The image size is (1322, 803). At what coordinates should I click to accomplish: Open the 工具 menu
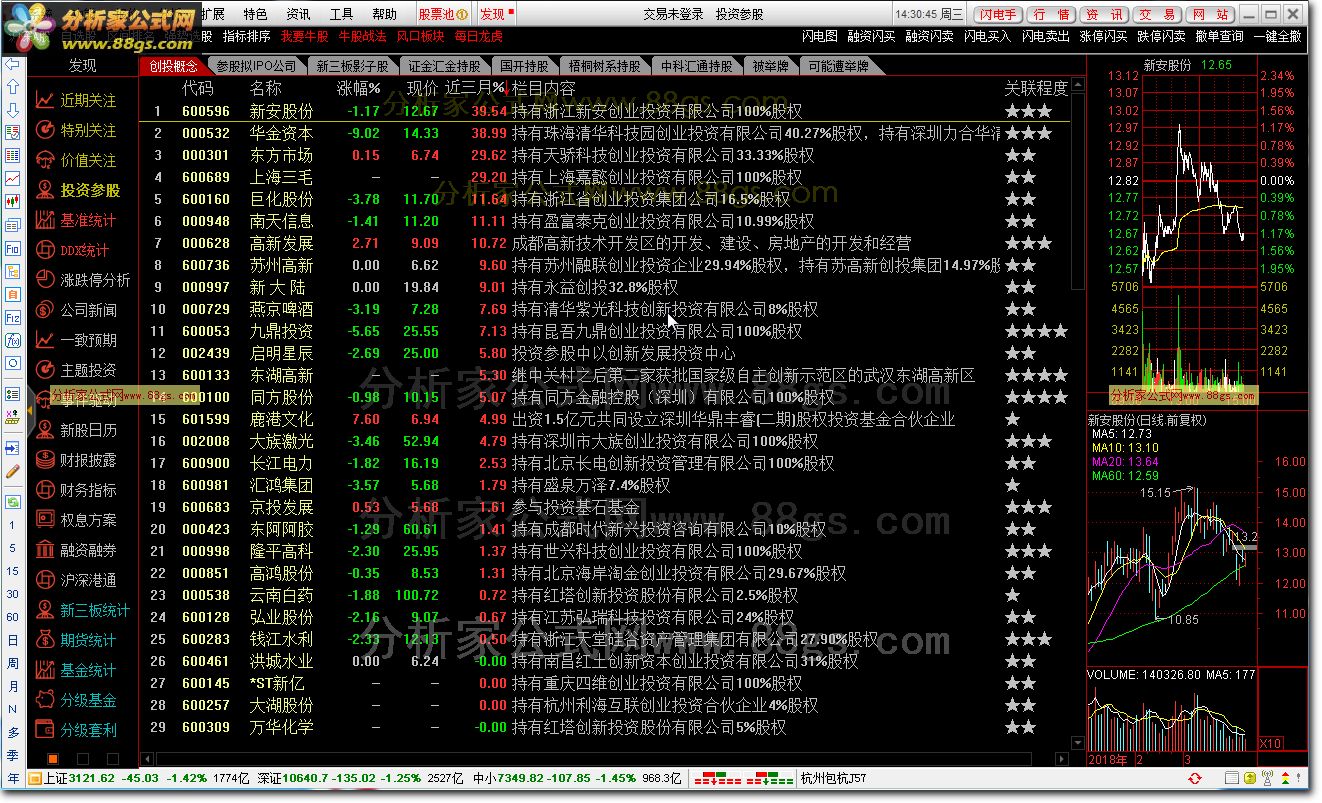pyautogui.click(x=341, y=14)
